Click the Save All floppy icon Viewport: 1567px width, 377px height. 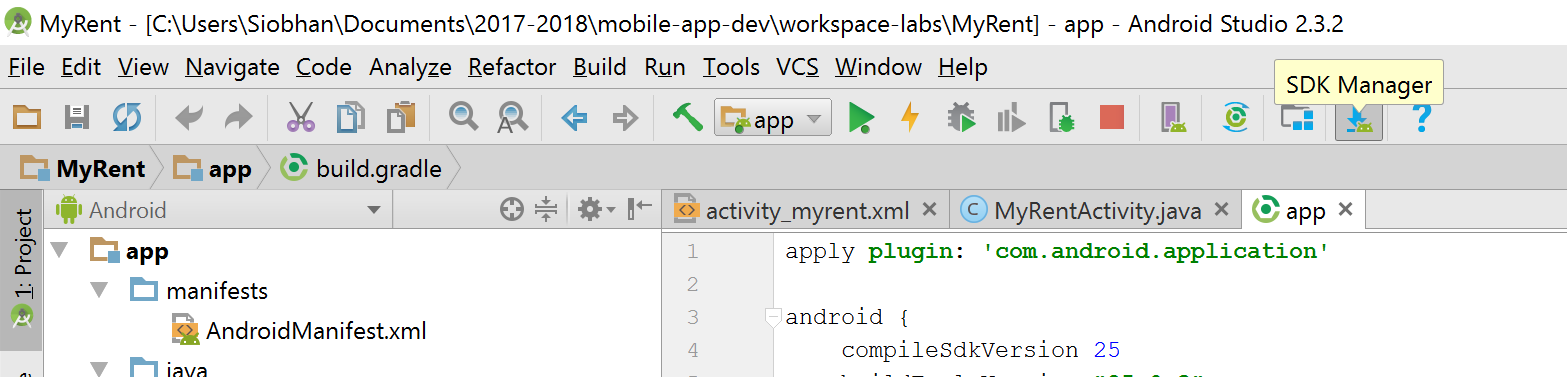pyautogui.click(x=77, y=118)
